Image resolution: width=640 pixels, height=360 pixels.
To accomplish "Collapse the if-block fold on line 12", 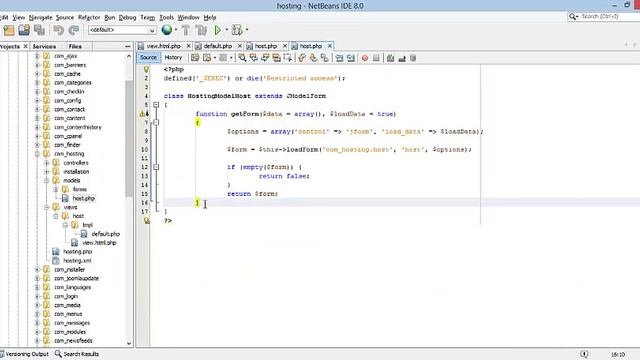I will click(156, 167).
